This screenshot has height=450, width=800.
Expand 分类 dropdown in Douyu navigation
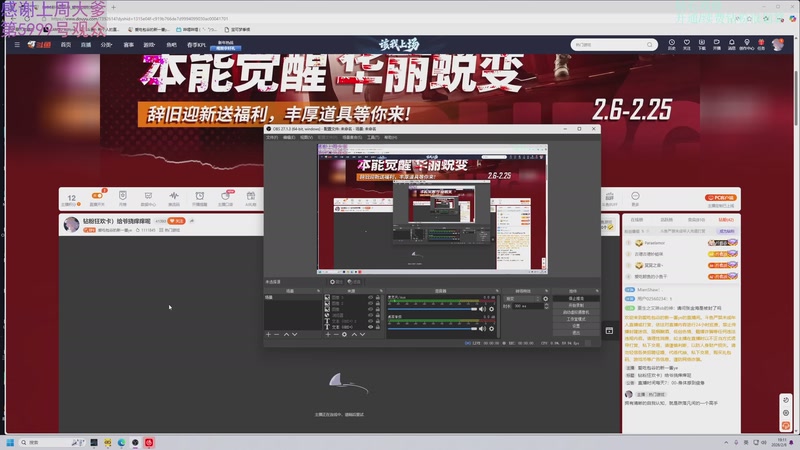coord(106,45)
